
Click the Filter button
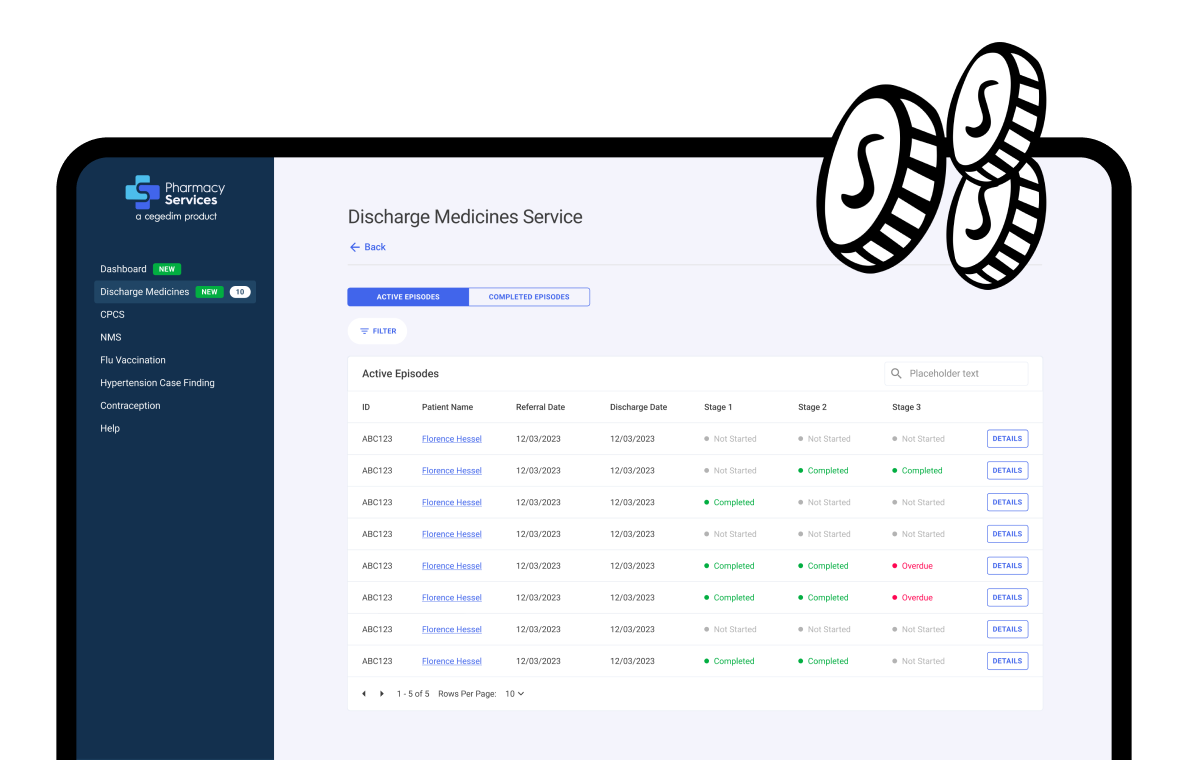coord(377,331)
